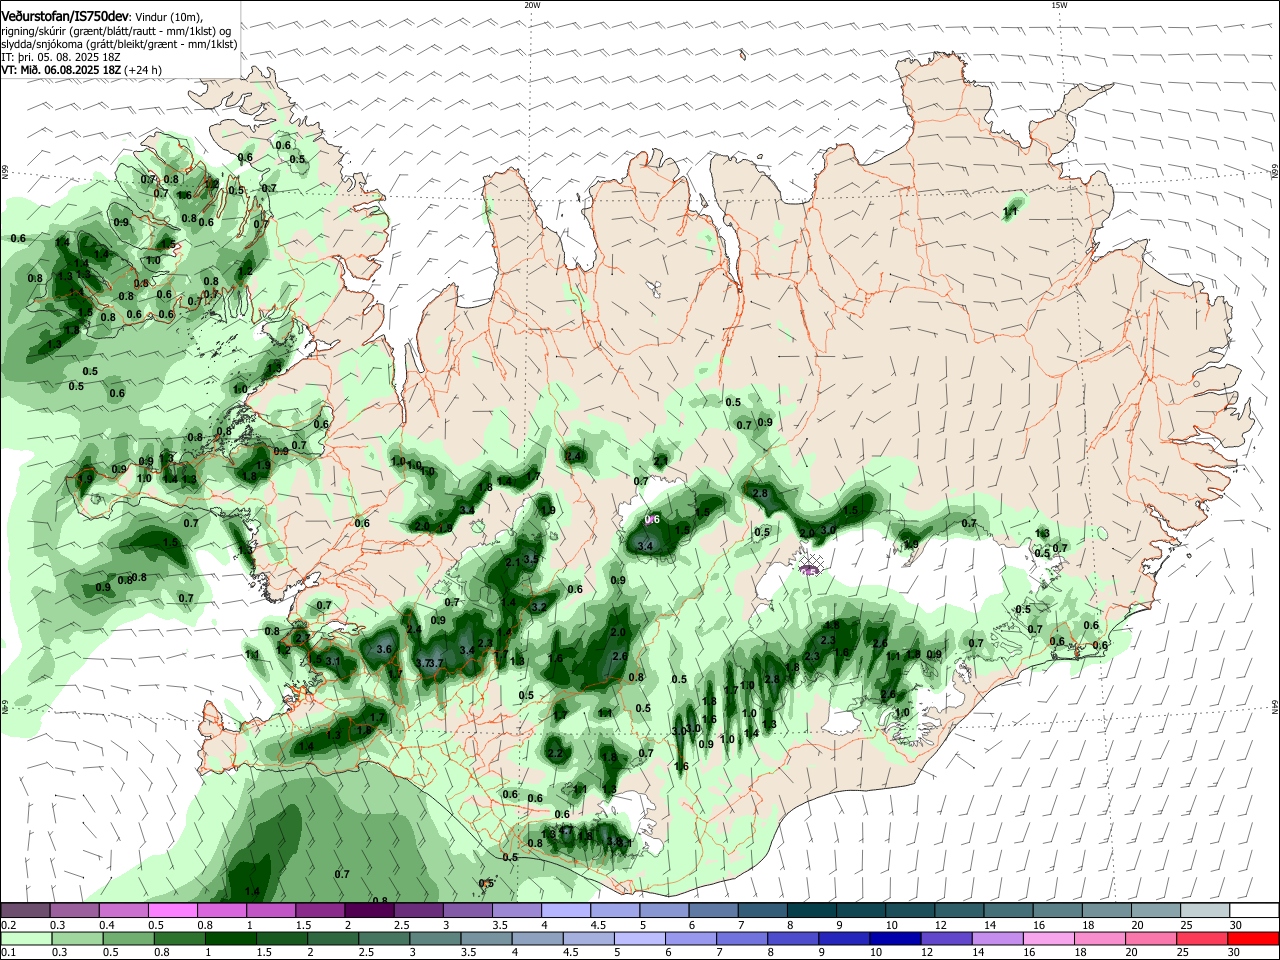
Task: Pick the dark purple snow swatch between 2 and 2.5
Action: pyautogui.click(x=368, y=911)
